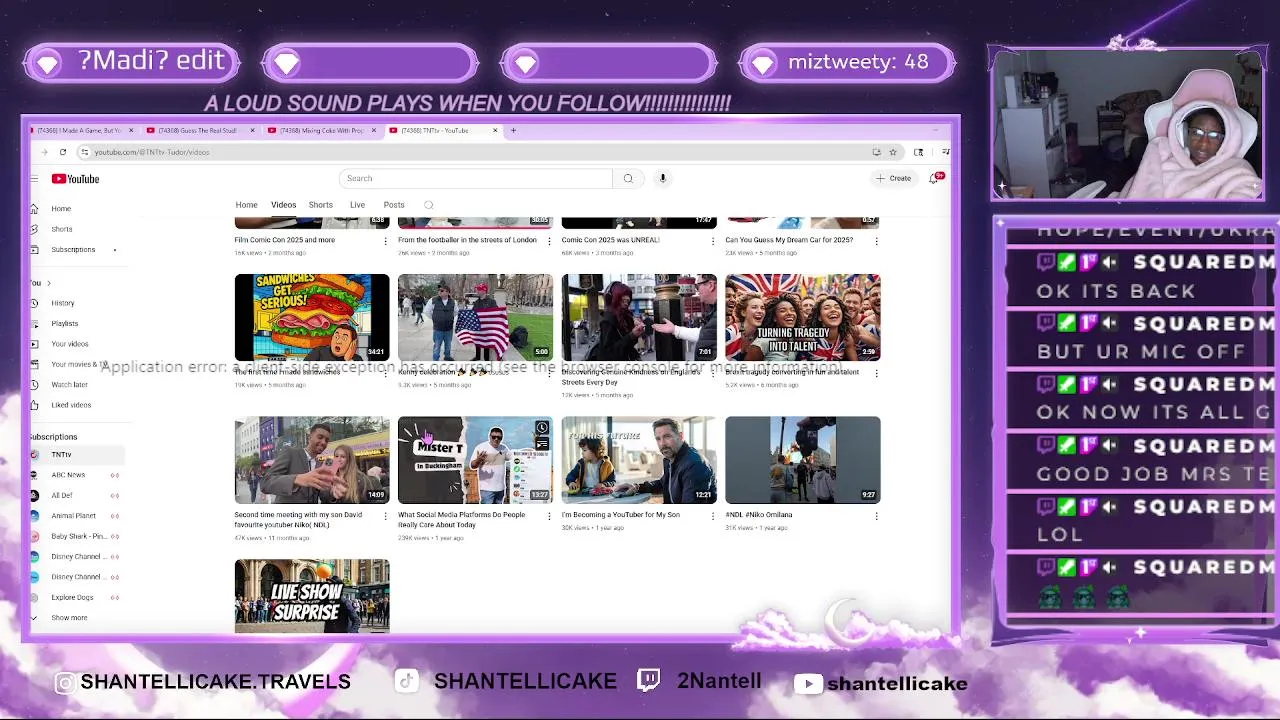Go to sidebar Shorts
1280x720 pixels.
(x=62, y=229)
